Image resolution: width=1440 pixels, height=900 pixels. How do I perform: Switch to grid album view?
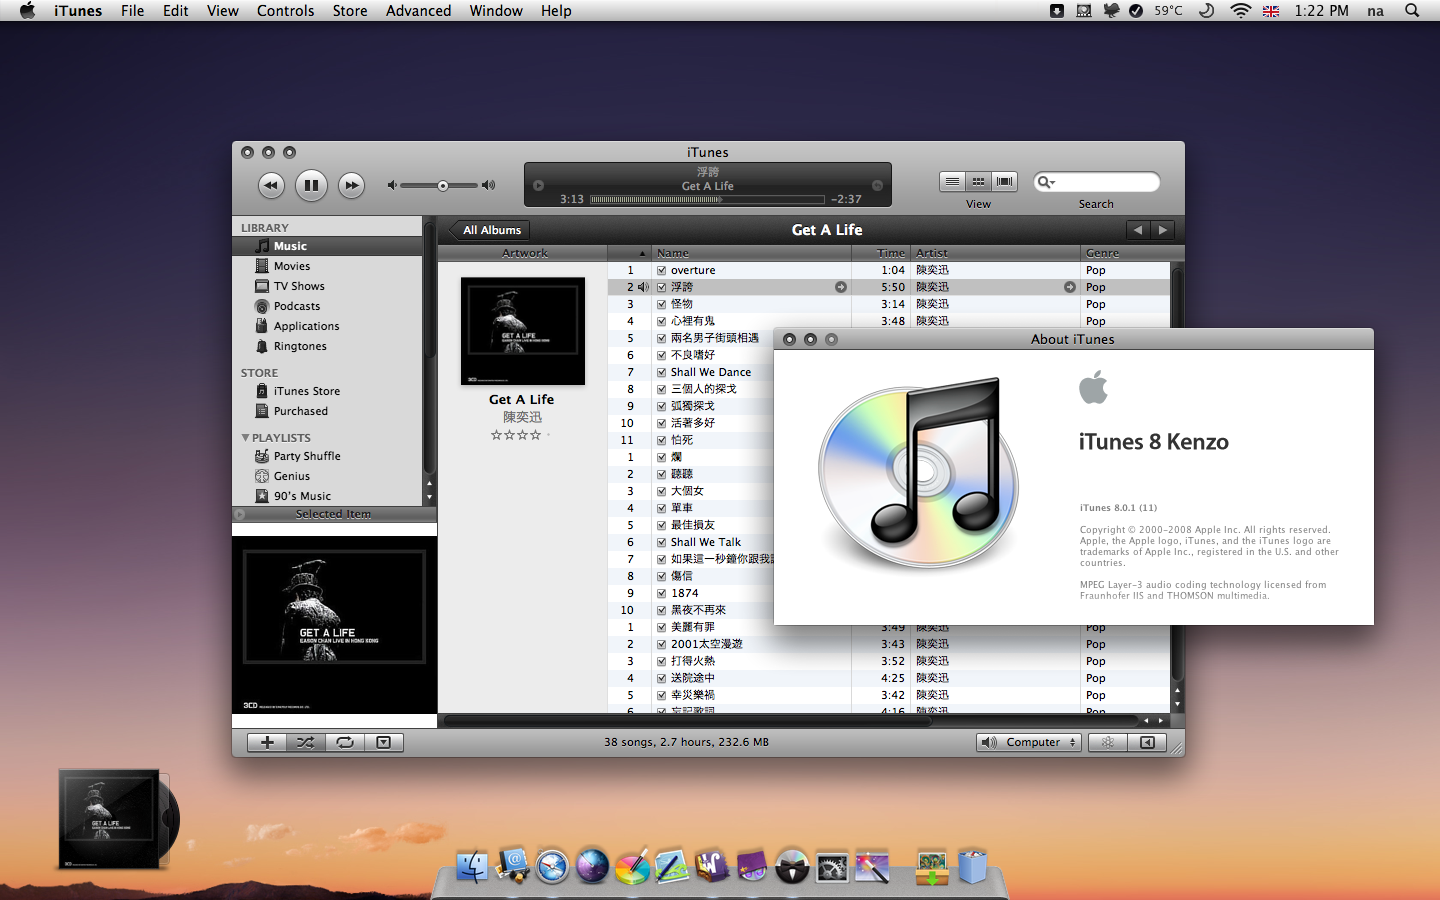click(x=978, y=181)
